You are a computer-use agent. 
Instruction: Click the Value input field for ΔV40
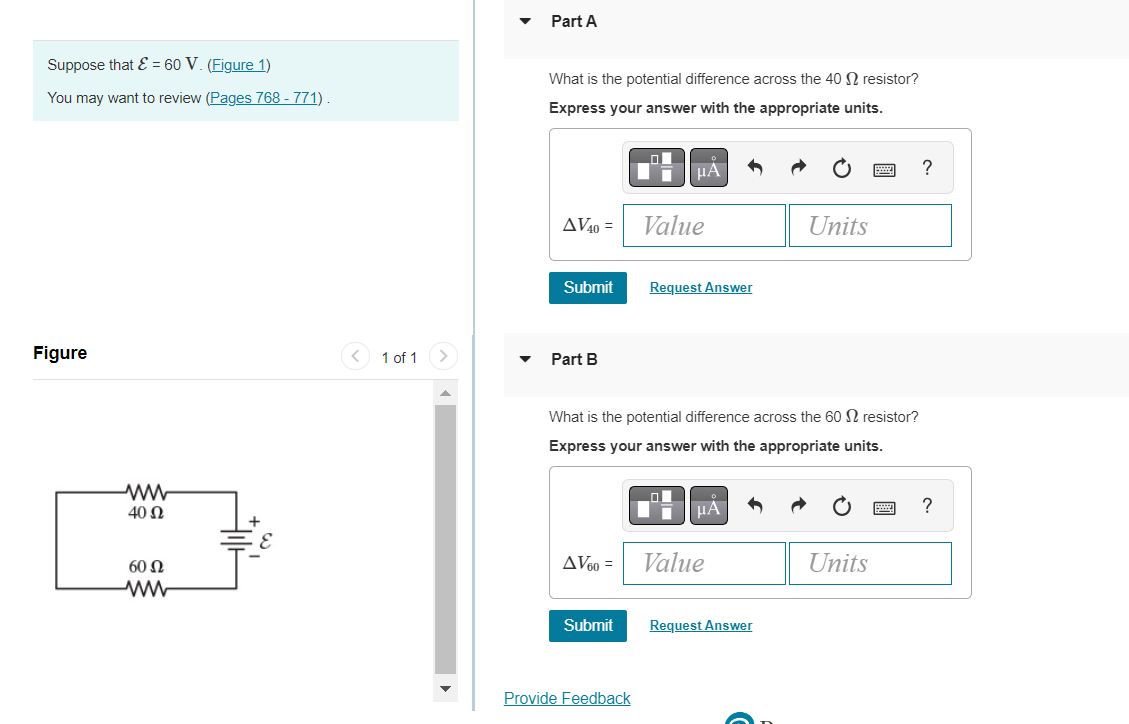[x=703, y=225]
